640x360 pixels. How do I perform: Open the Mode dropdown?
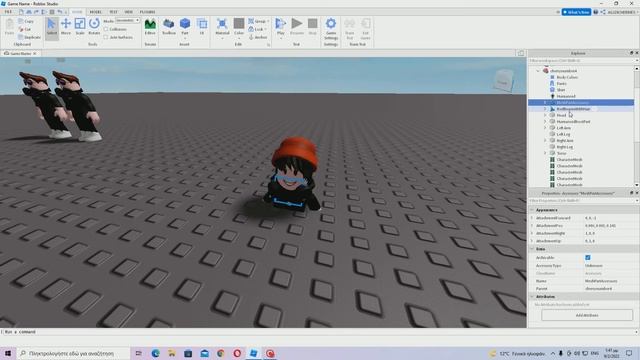[x=128, y=20]
